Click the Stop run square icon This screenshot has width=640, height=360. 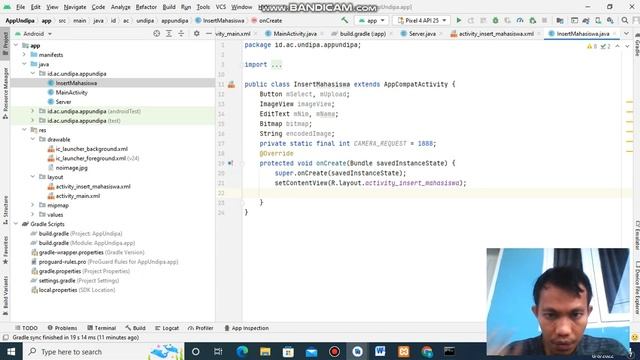tap(544, 20)
